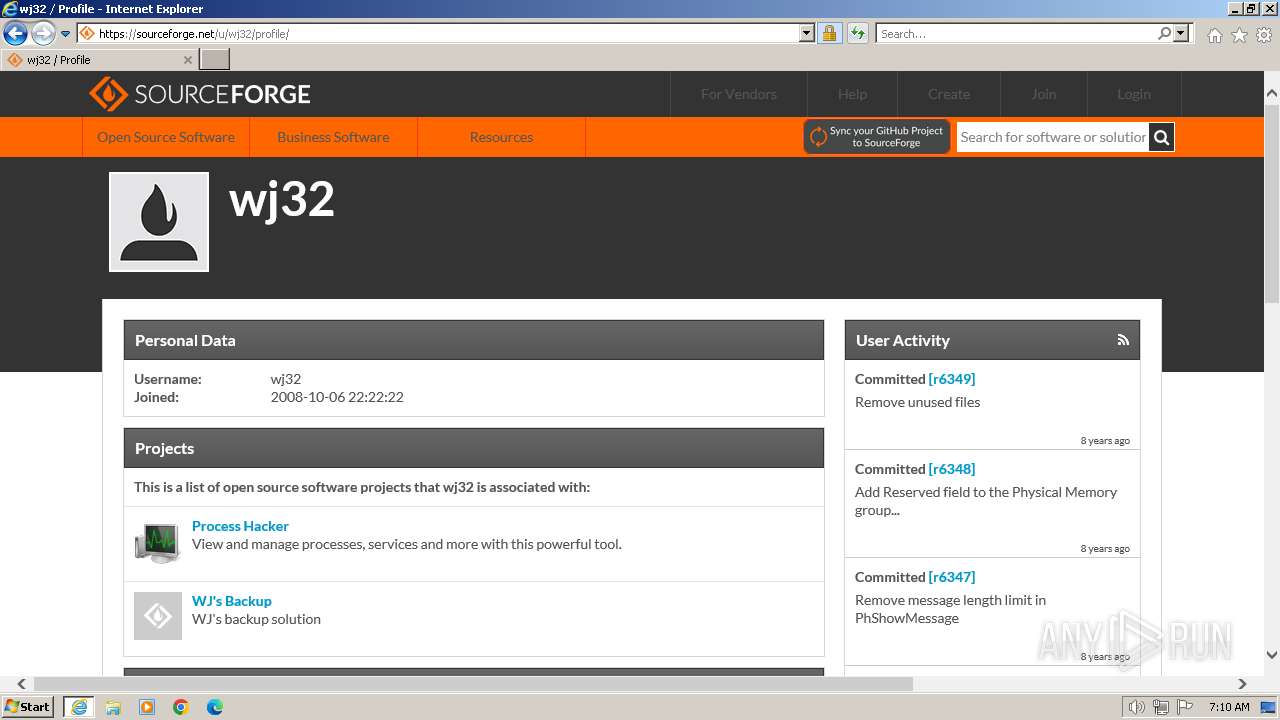Viewport: 1280px width, 720px height.
Task: Open the Open Source Software menu
Action: [x=166, y=137]
